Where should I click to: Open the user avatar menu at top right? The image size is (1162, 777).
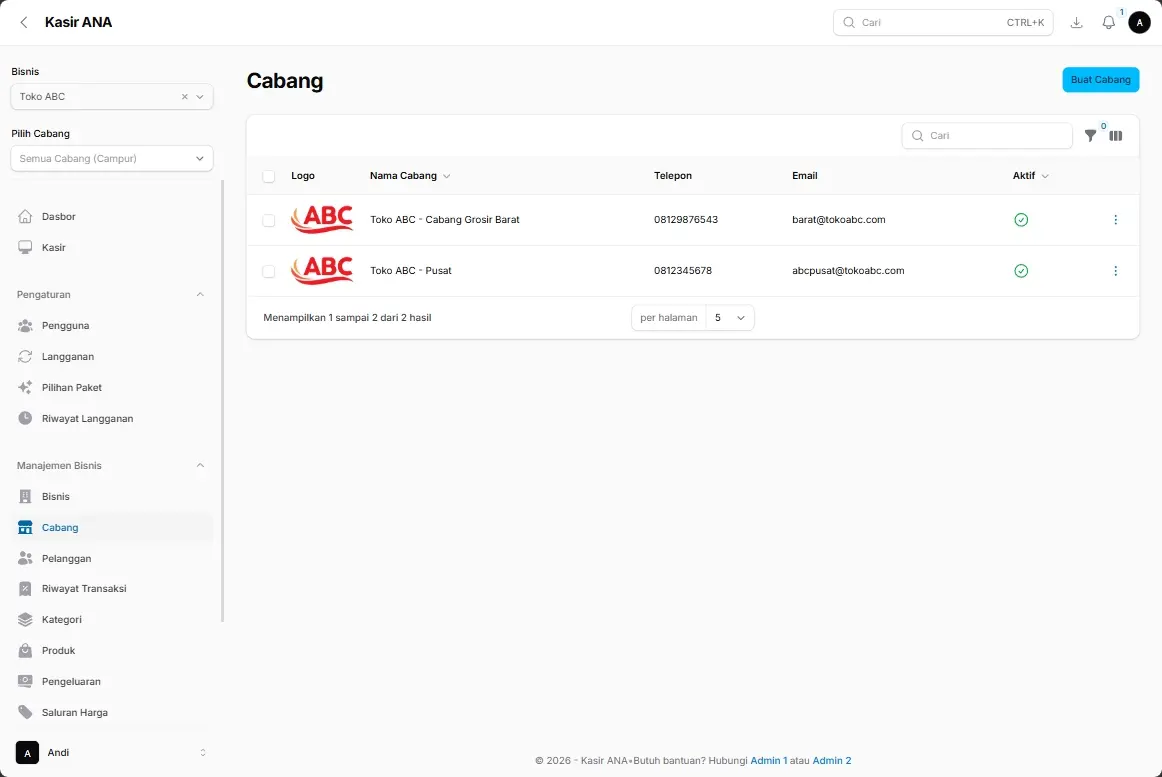coord(1139,22)
